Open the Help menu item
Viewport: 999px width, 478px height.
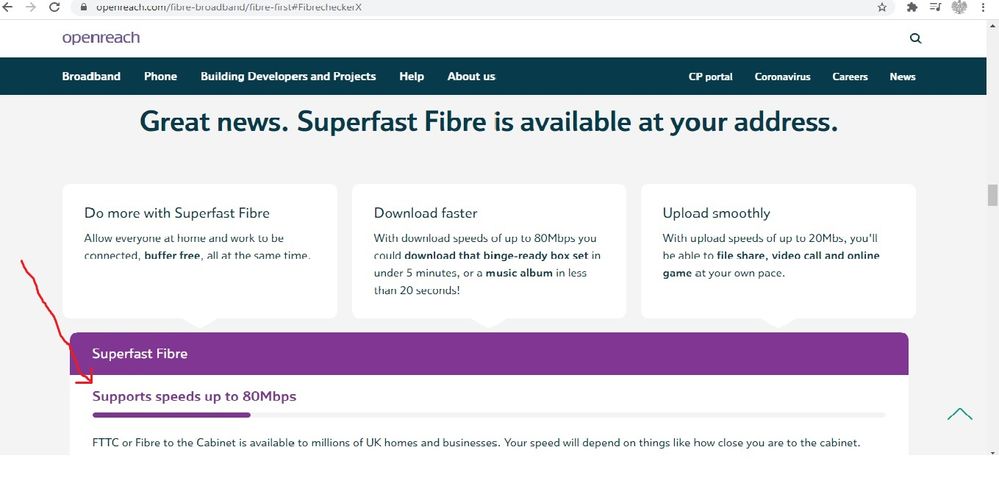411,76
